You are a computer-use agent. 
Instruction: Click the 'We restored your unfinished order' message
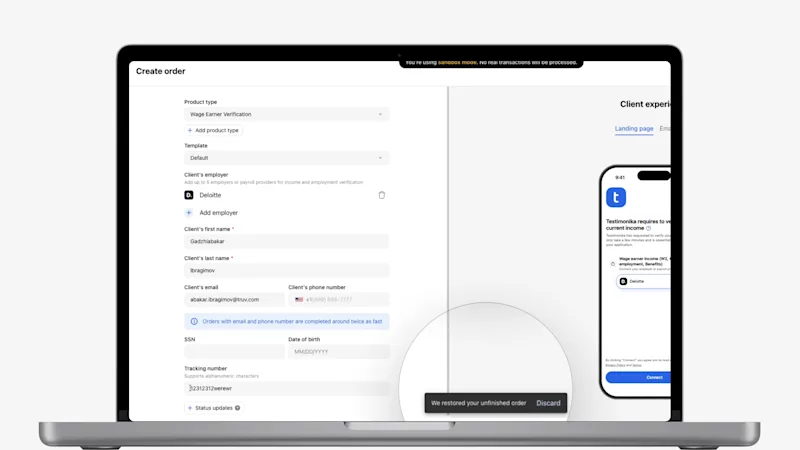click(x=479, y=403)
